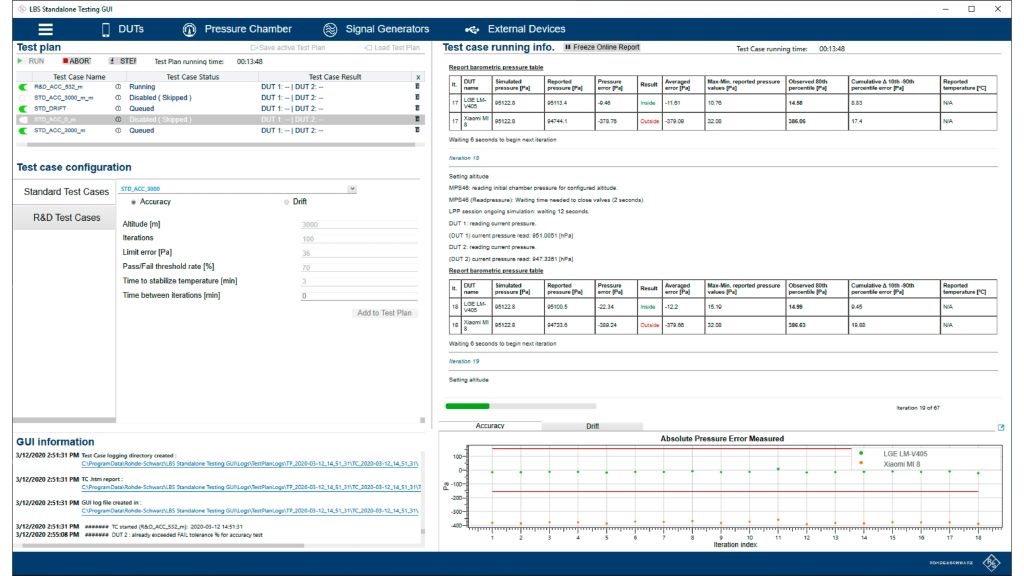Expand the STD_ACC_3000 test case dropdown
Image resolution: width=1024 pixels, height=576 pixels.
pos(351,188)
